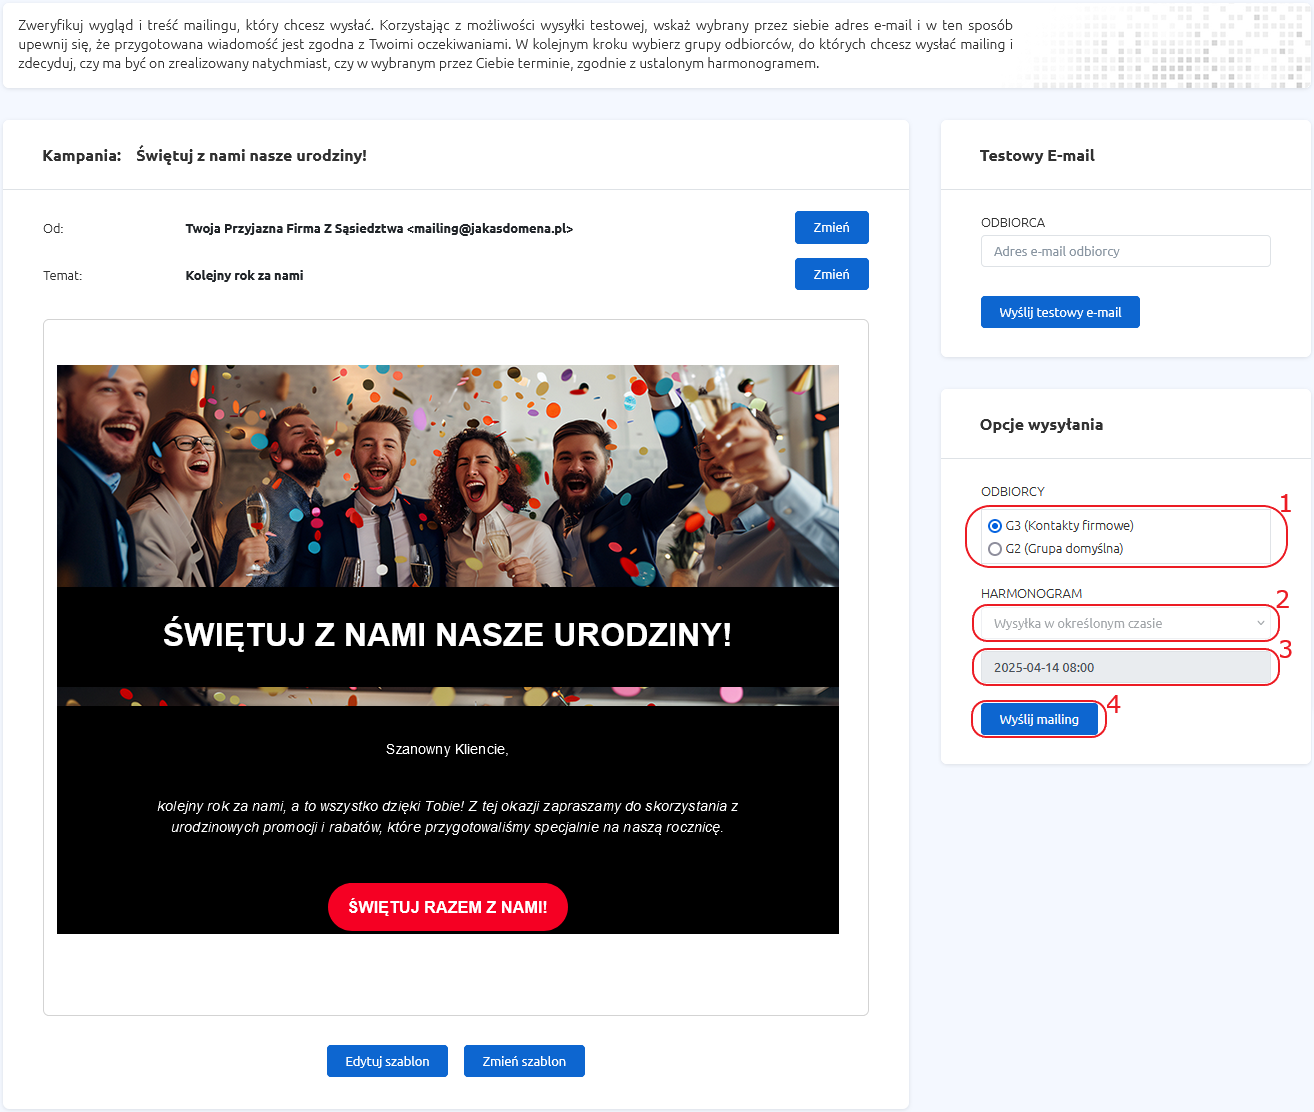Click the italic paragraph starting kolejny rok za nami
Image resolution: width=1314 pixels, height=1112 pixels.
447,816
